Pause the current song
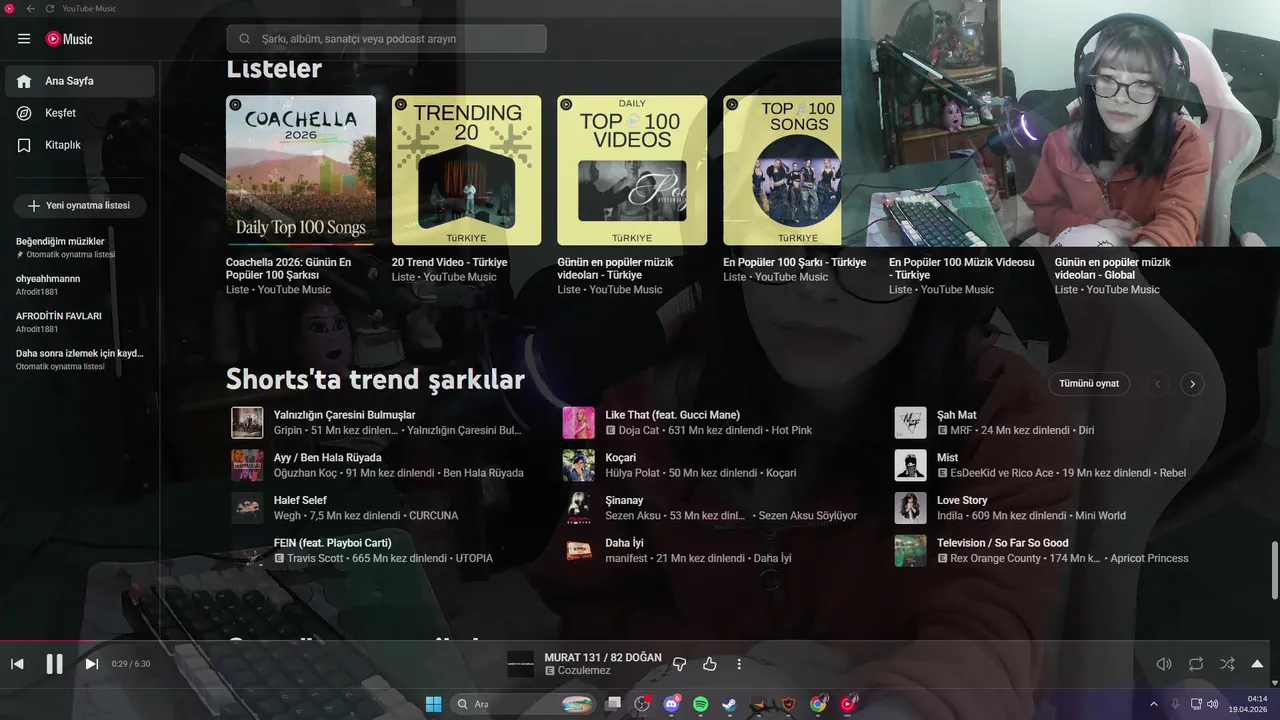The height and width of the screenshot is (720, 1280). point(55,664)
